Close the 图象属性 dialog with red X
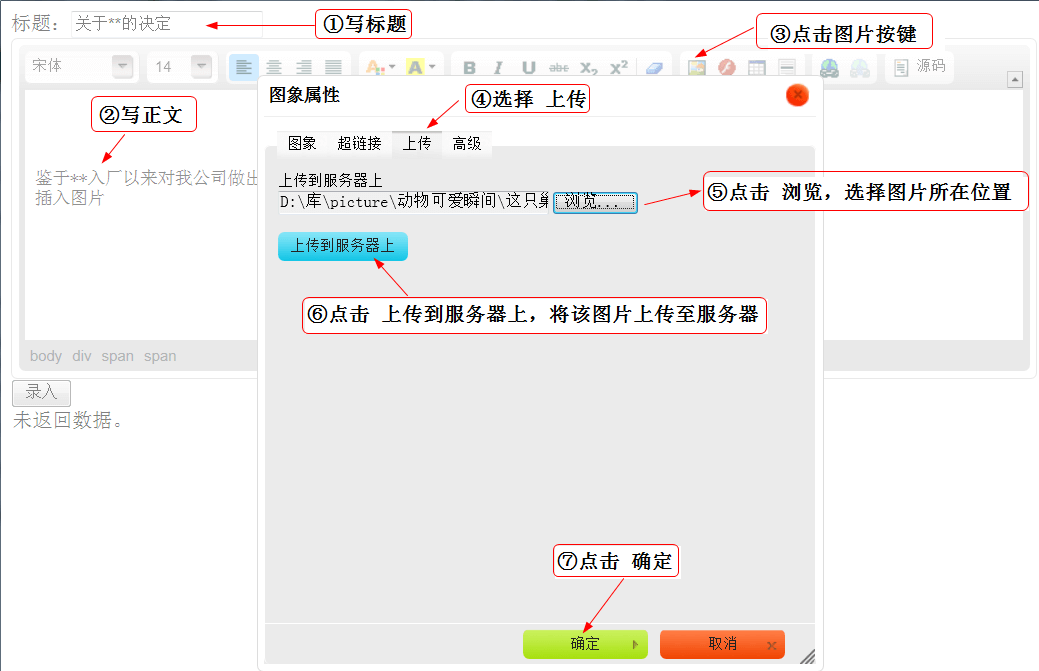The width and height of the screenshot is (1039, 671). click(797, 95)
